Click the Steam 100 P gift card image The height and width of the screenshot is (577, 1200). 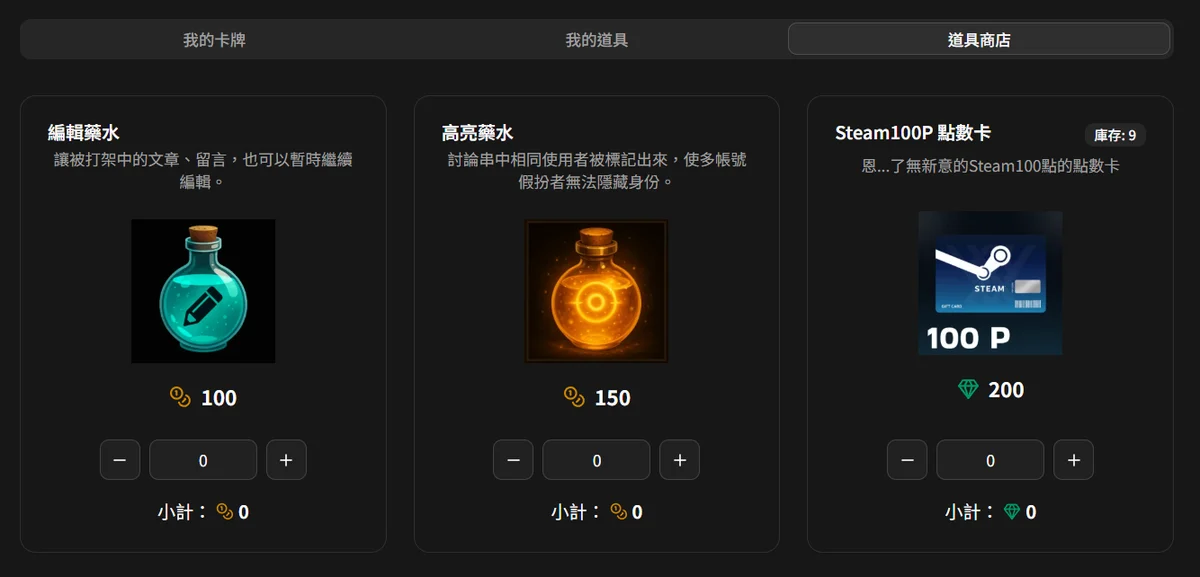[x=990, y=283]
